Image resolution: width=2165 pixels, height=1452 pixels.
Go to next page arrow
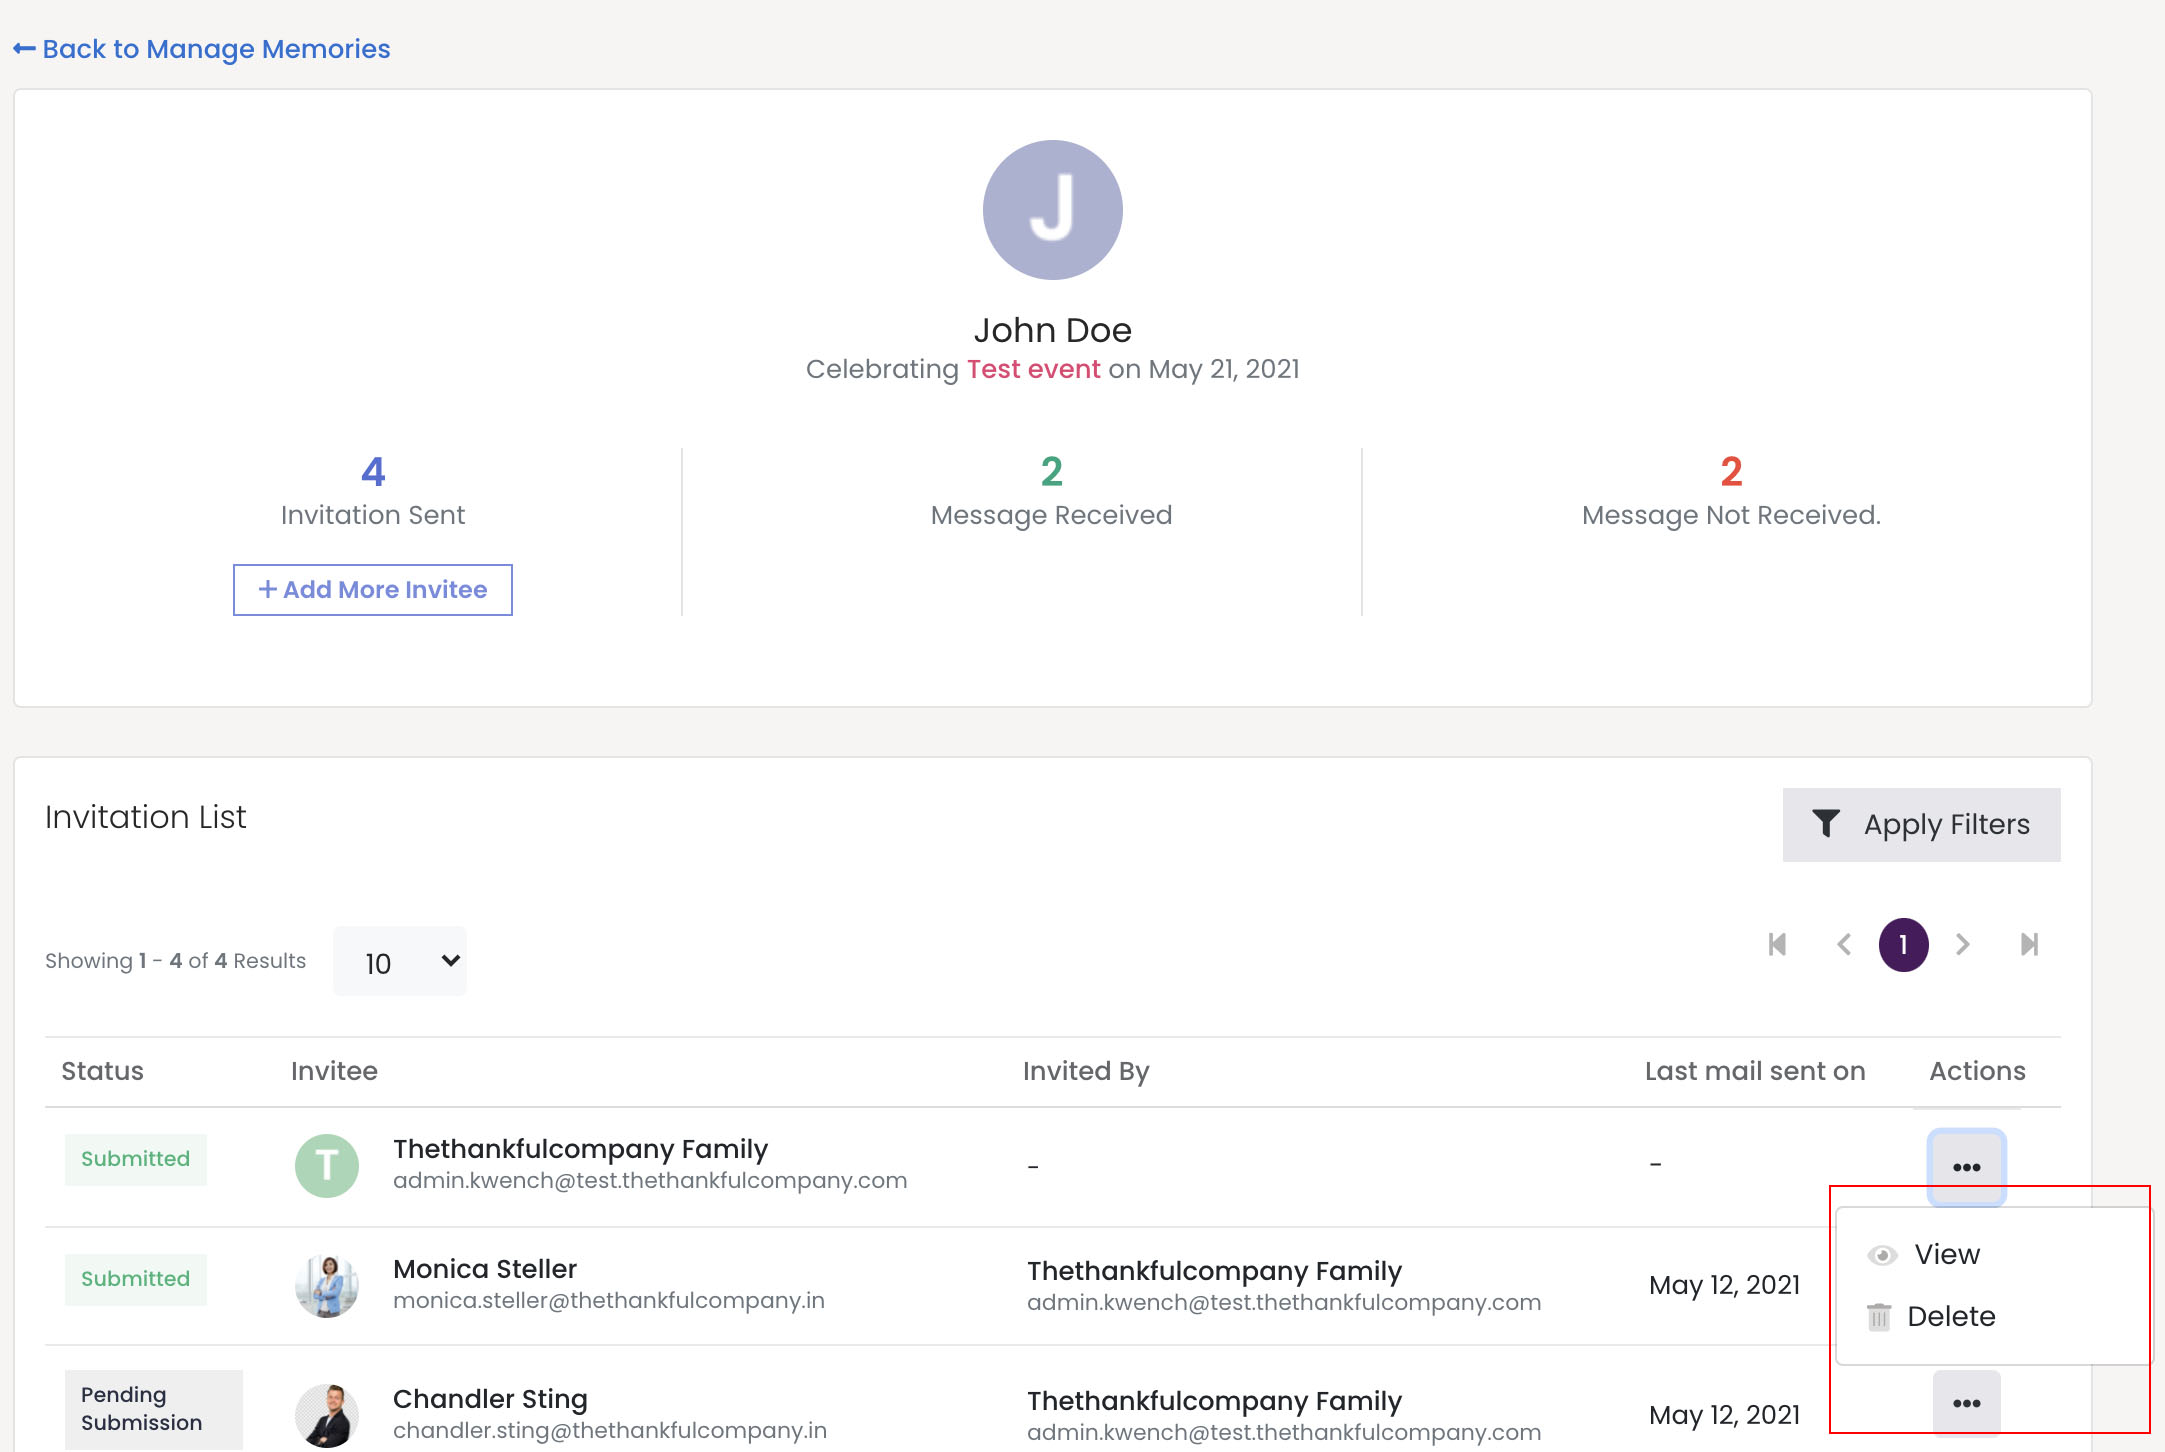[x=1962, y=945]
